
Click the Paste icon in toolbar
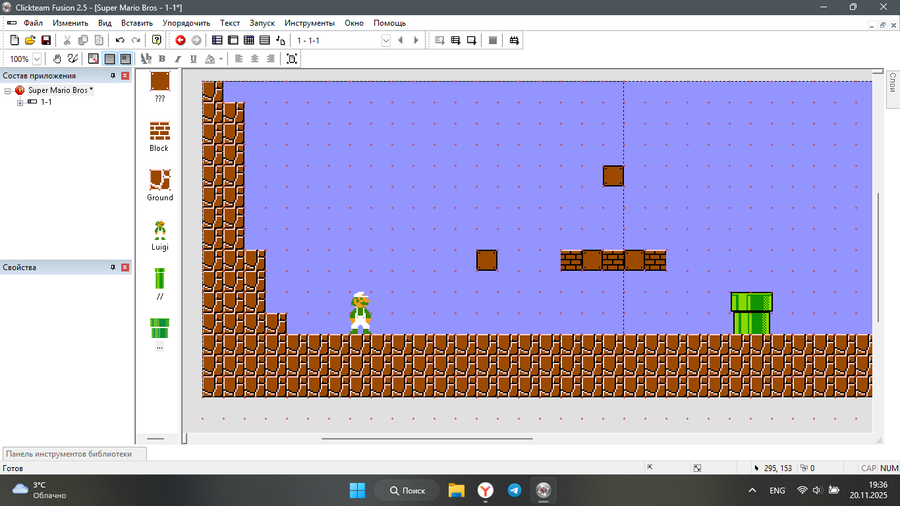(x=99, y=40)
